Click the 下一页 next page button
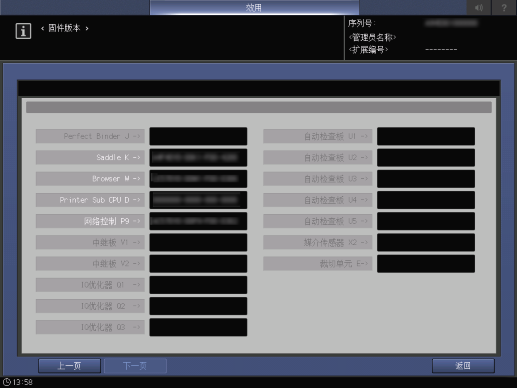The image size is (517, 388). (135, 366)
